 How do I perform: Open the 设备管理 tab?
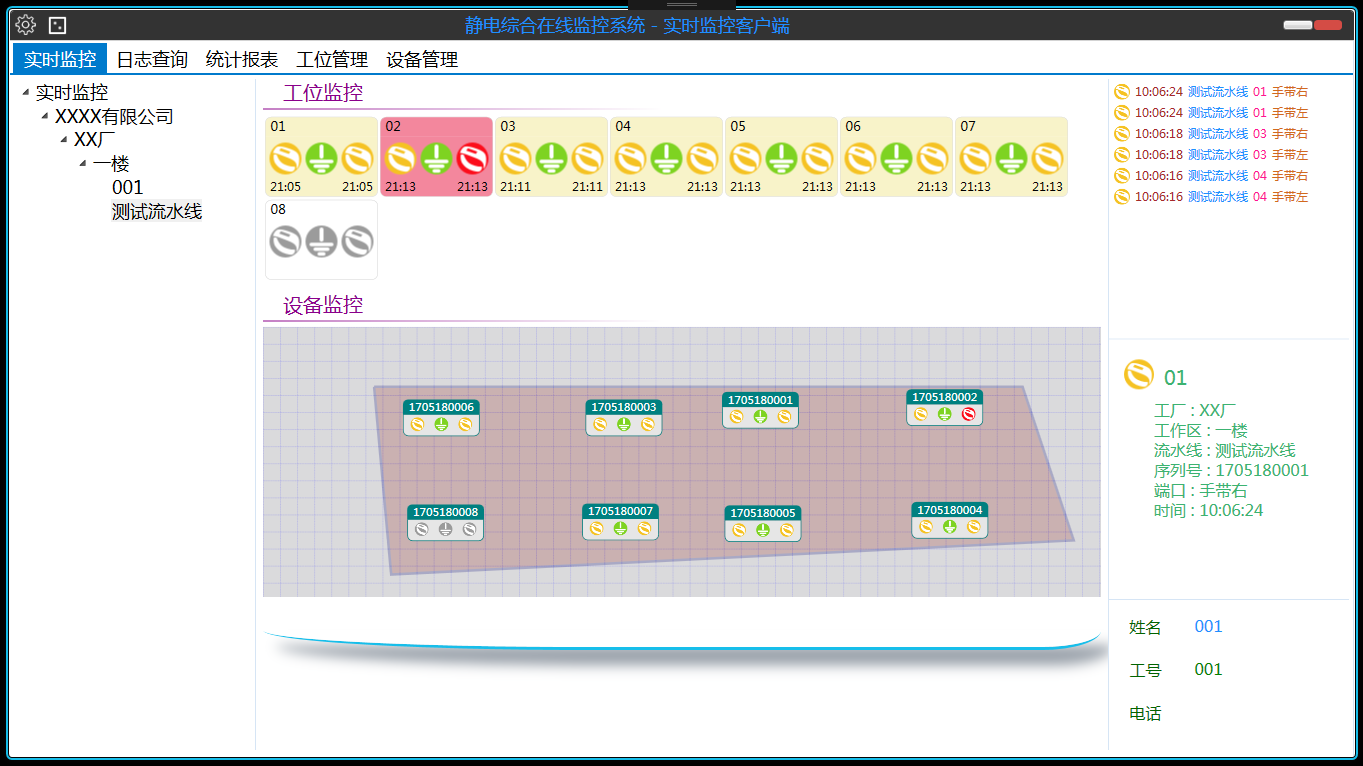pos(422,60)
